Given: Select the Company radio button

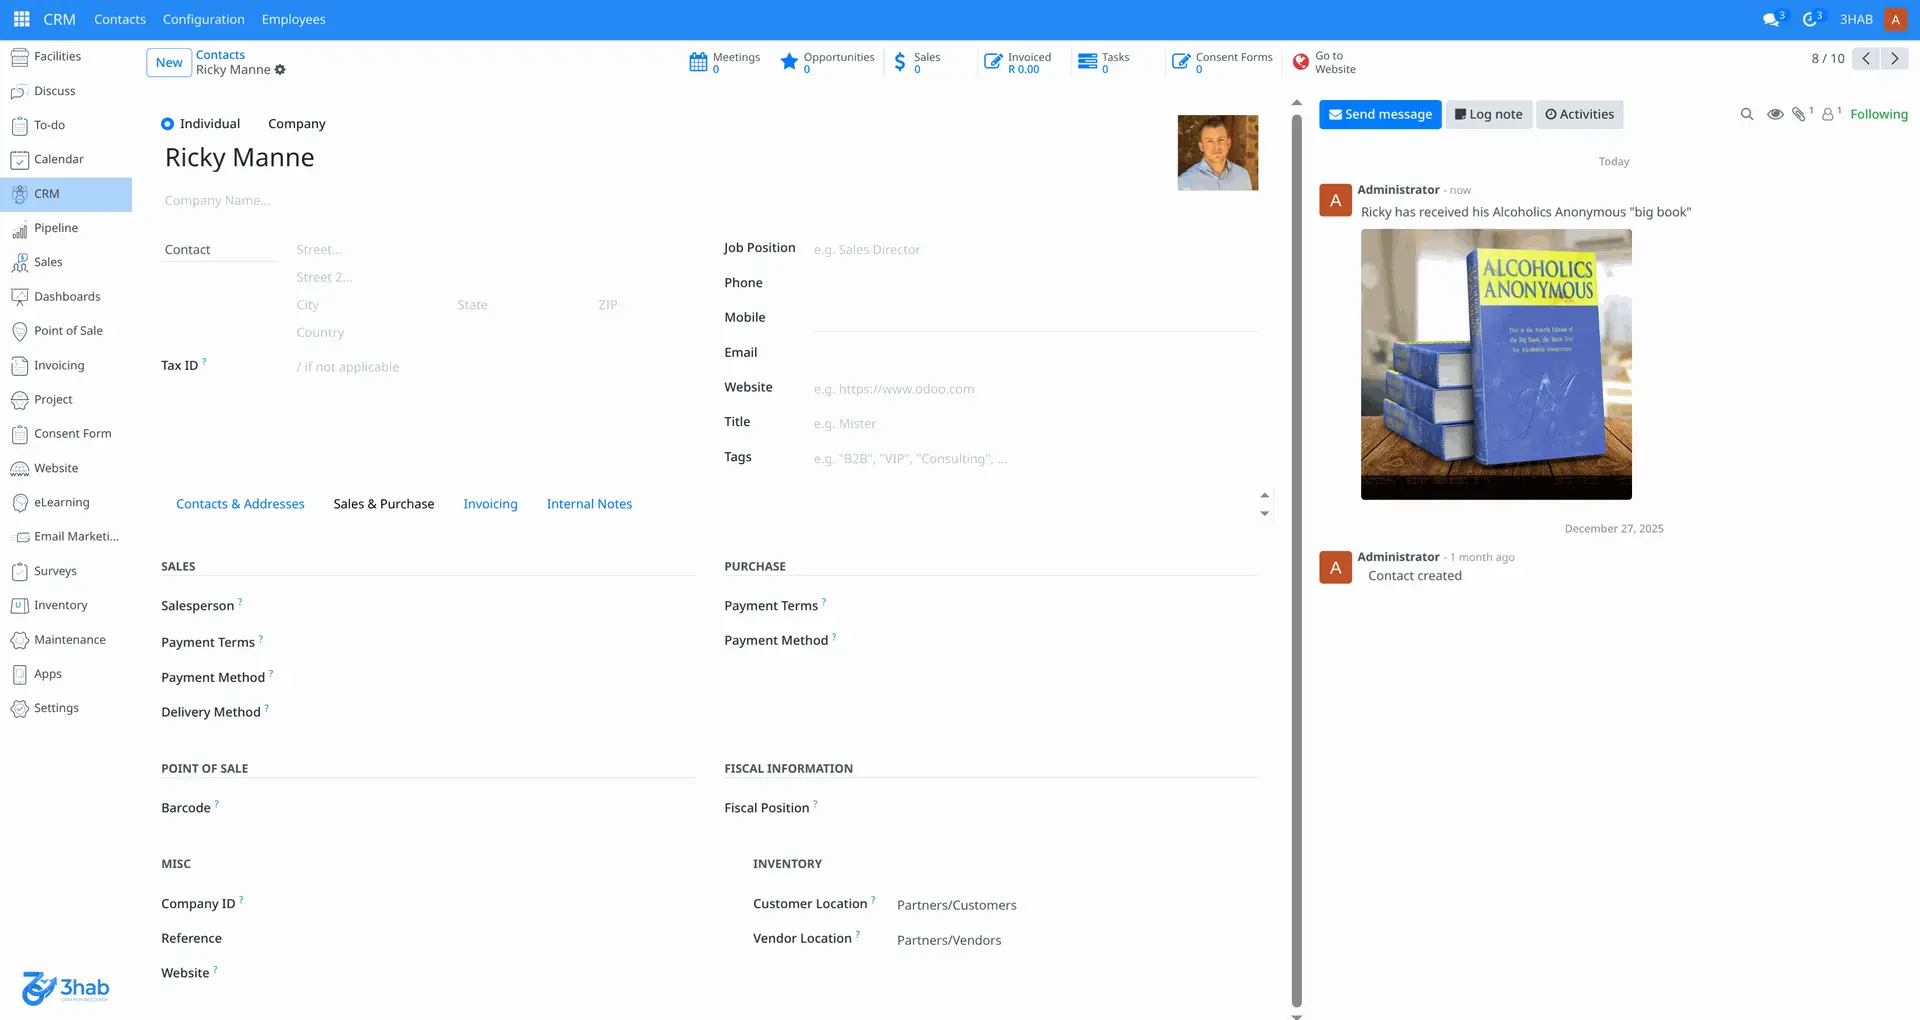Looking at the screenshot, I should 296,124.
